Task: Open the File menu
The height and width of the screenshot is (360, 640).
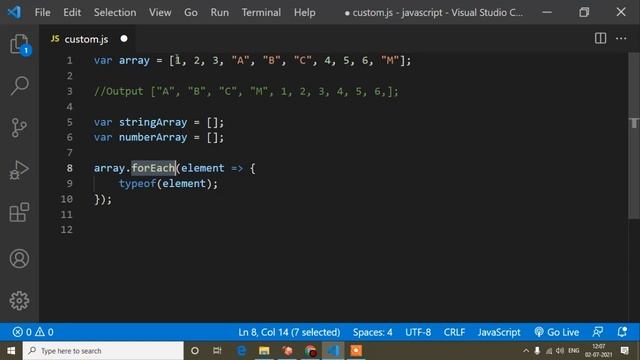Action: [42, 12]
